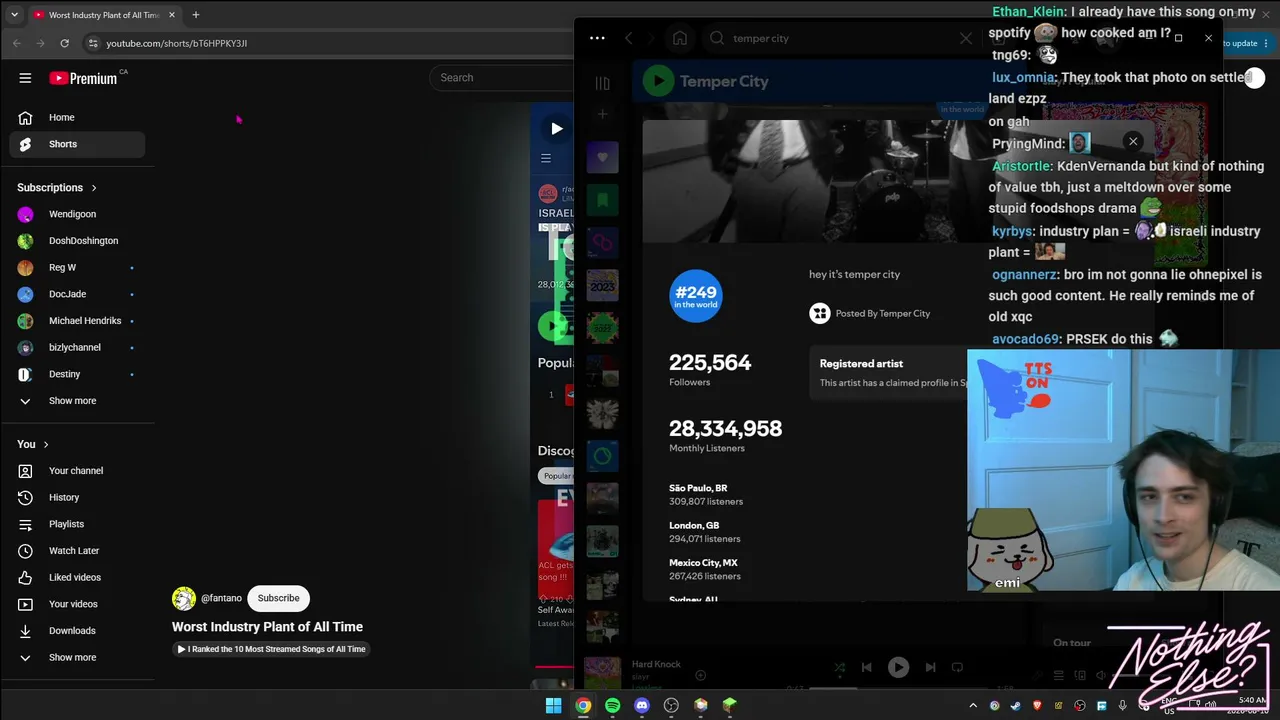1280x720 pixels.
Task: Show hidden system tray icons
Action: click(972, 705)
